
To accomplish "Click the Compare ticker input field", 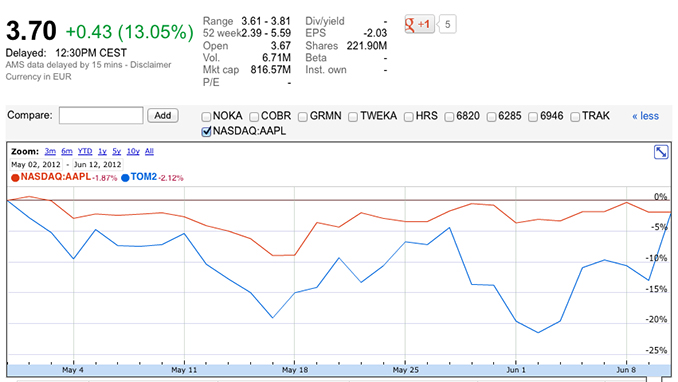I will pyautogui.click(x=101, y=116).
